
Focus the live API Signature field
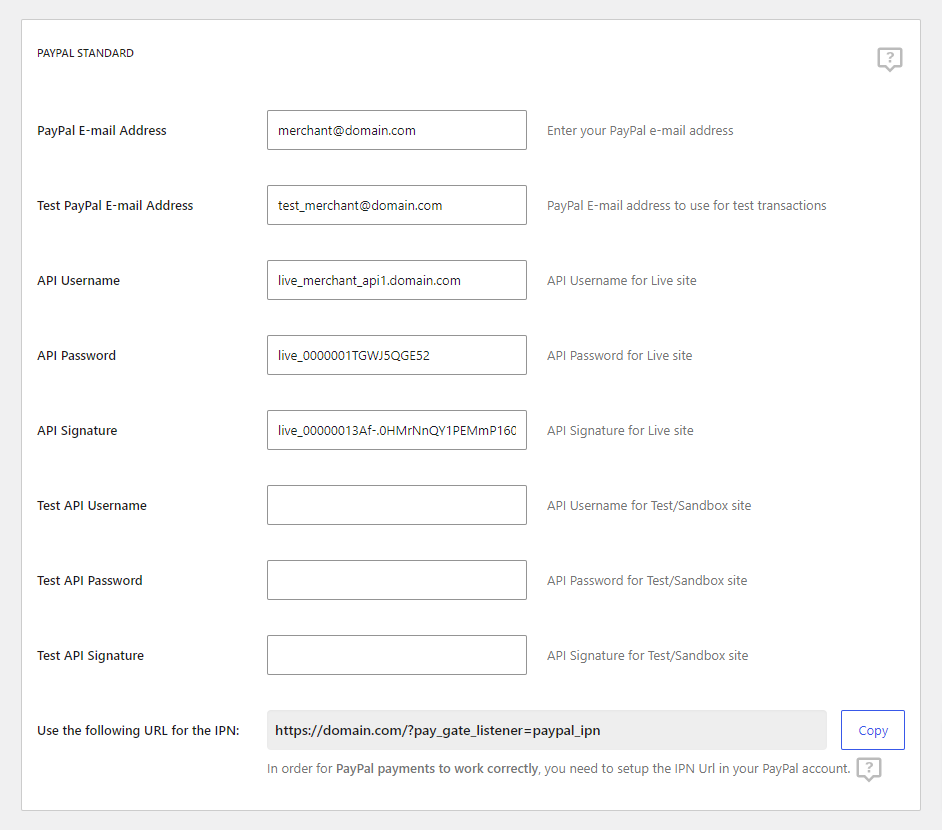pos(397,431)
